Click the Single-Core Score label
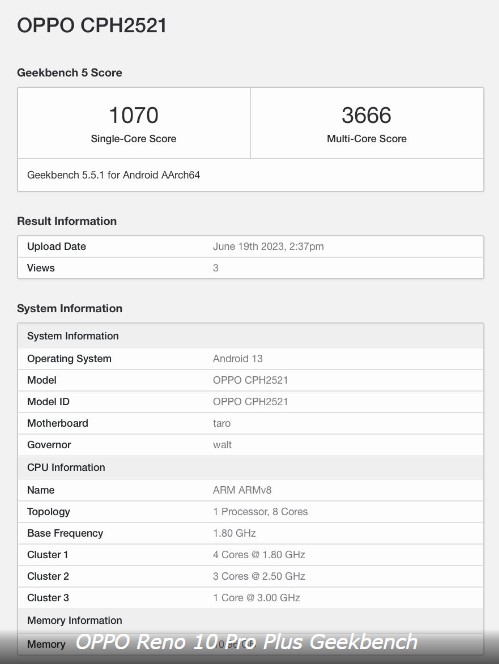Image resolution: width=499 pixels, height=664 pixels. (x=133, y=138)
